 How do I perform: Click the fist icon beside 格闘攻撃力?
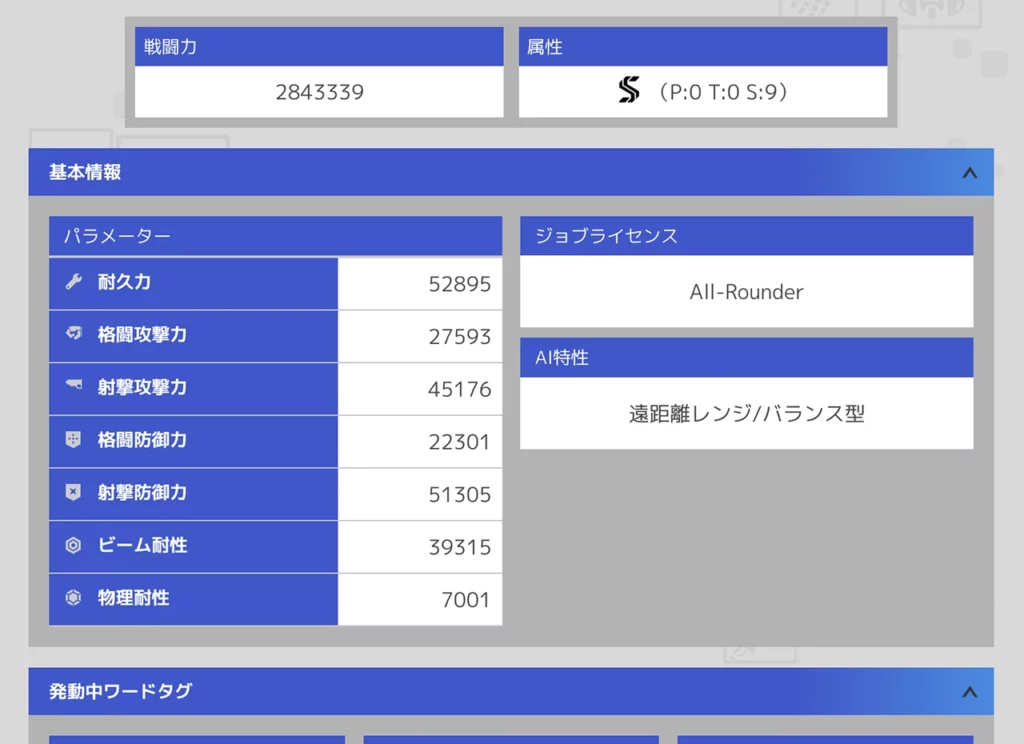(73, 335)
